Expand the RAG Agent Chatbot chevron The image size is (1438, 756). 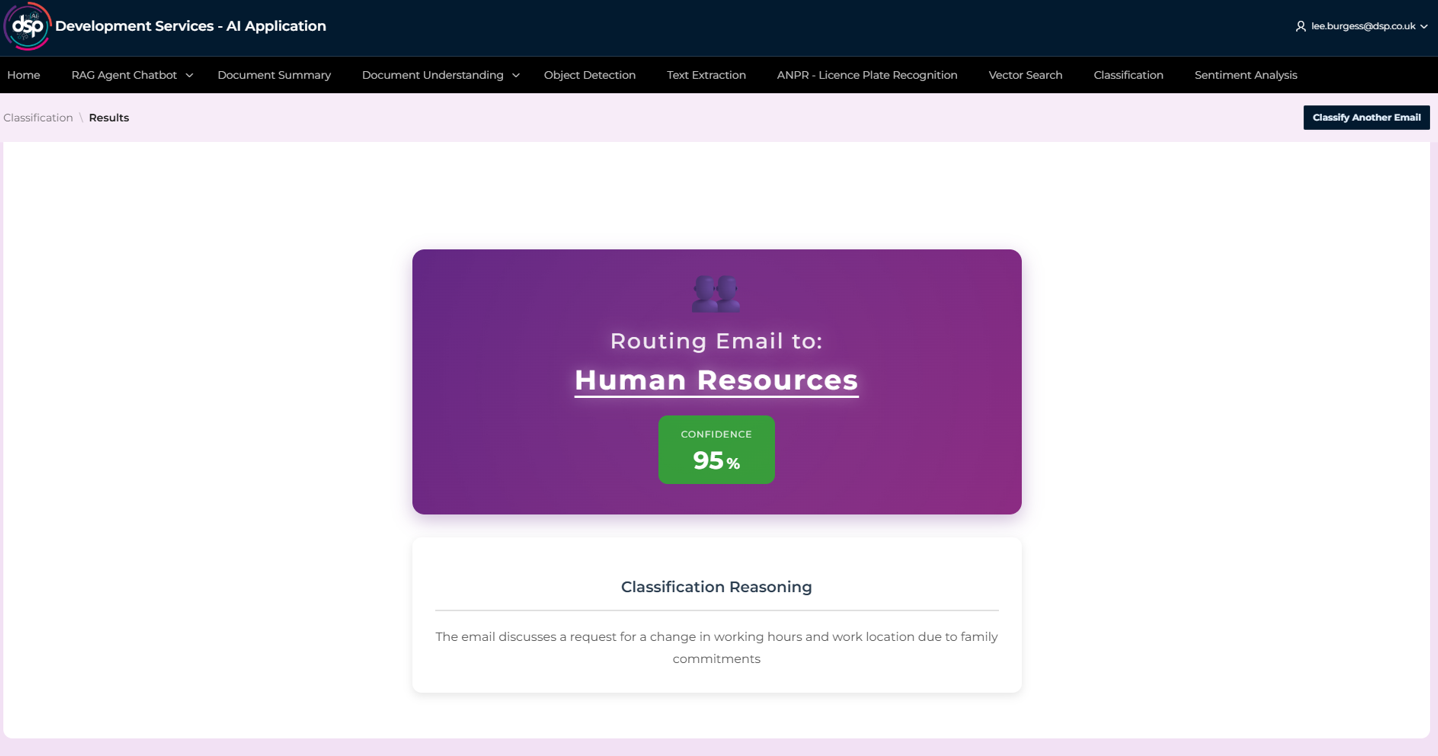[x=189, y=76]
